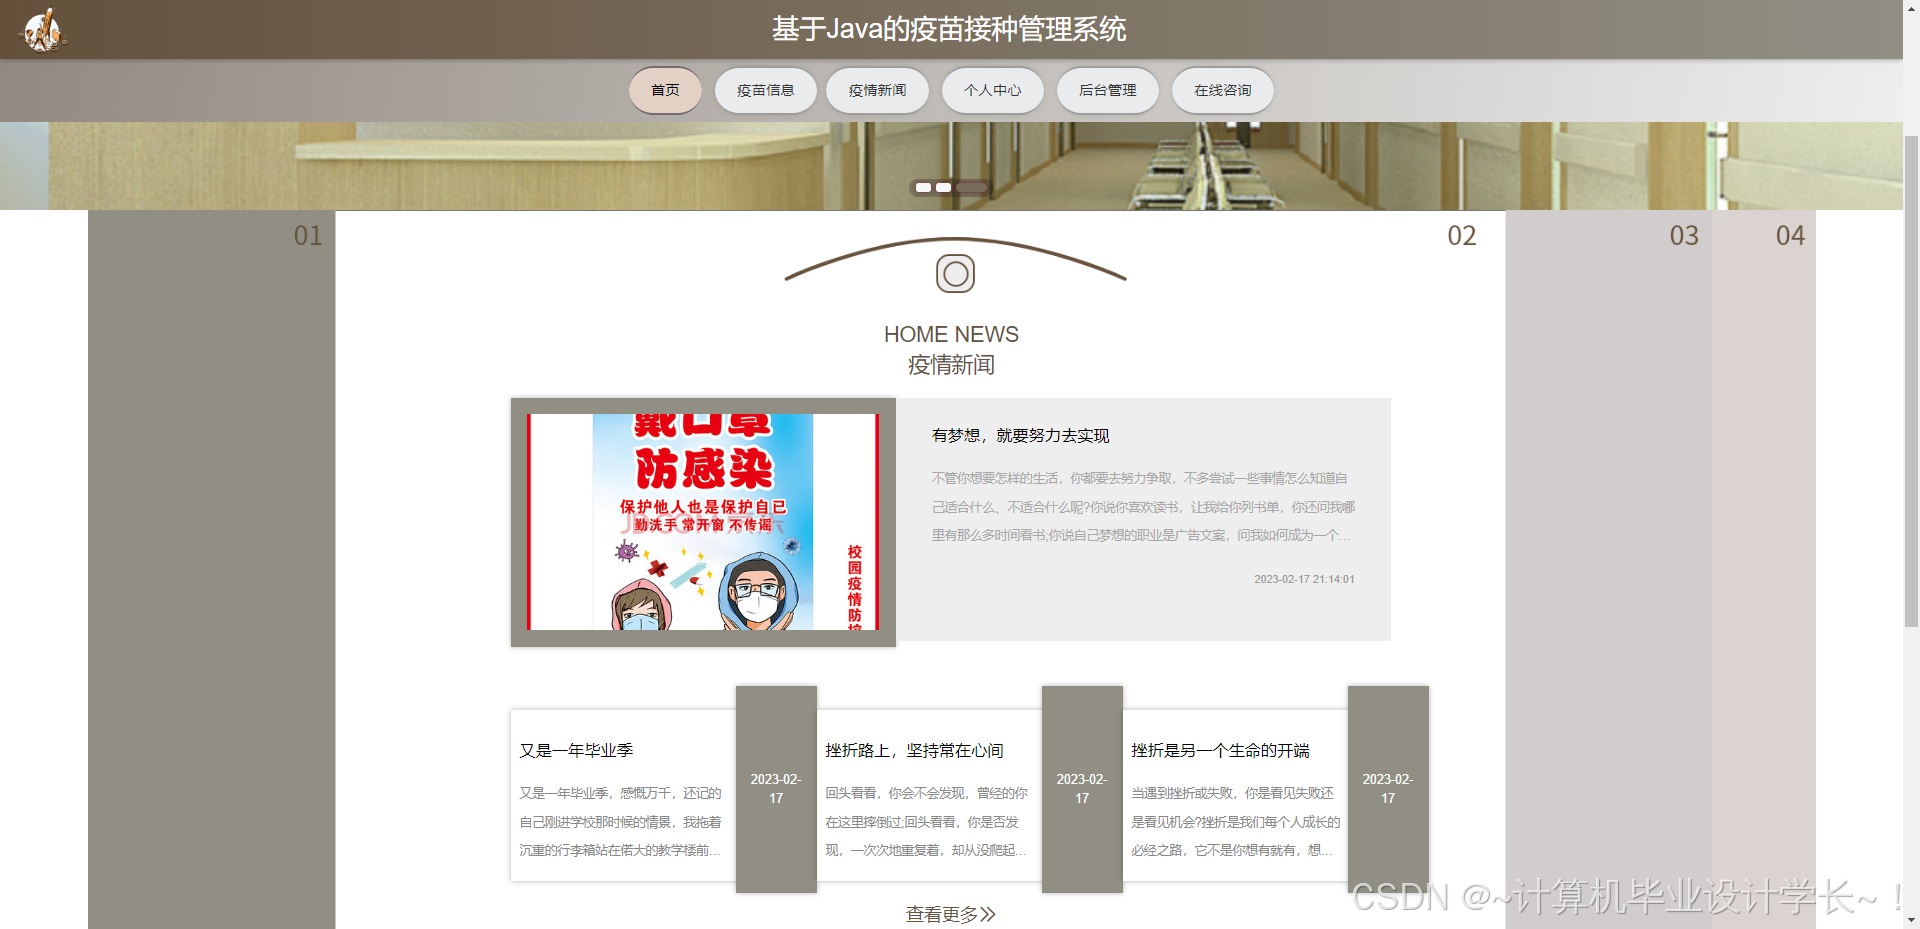This screenshot has height=929, width=1920.
Task: Open the article 有梦想，就要努力去实现
Action: coord(1022,435)
